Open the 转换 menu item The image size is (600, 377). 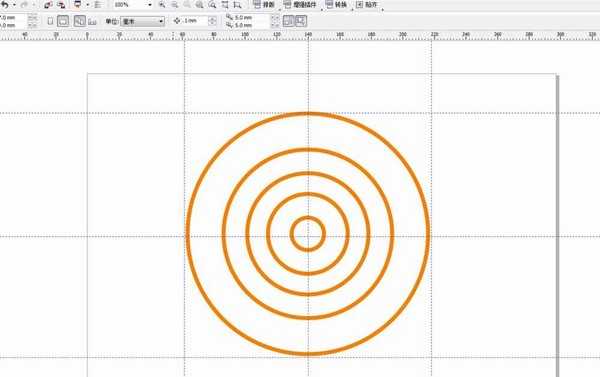(336, 5)
